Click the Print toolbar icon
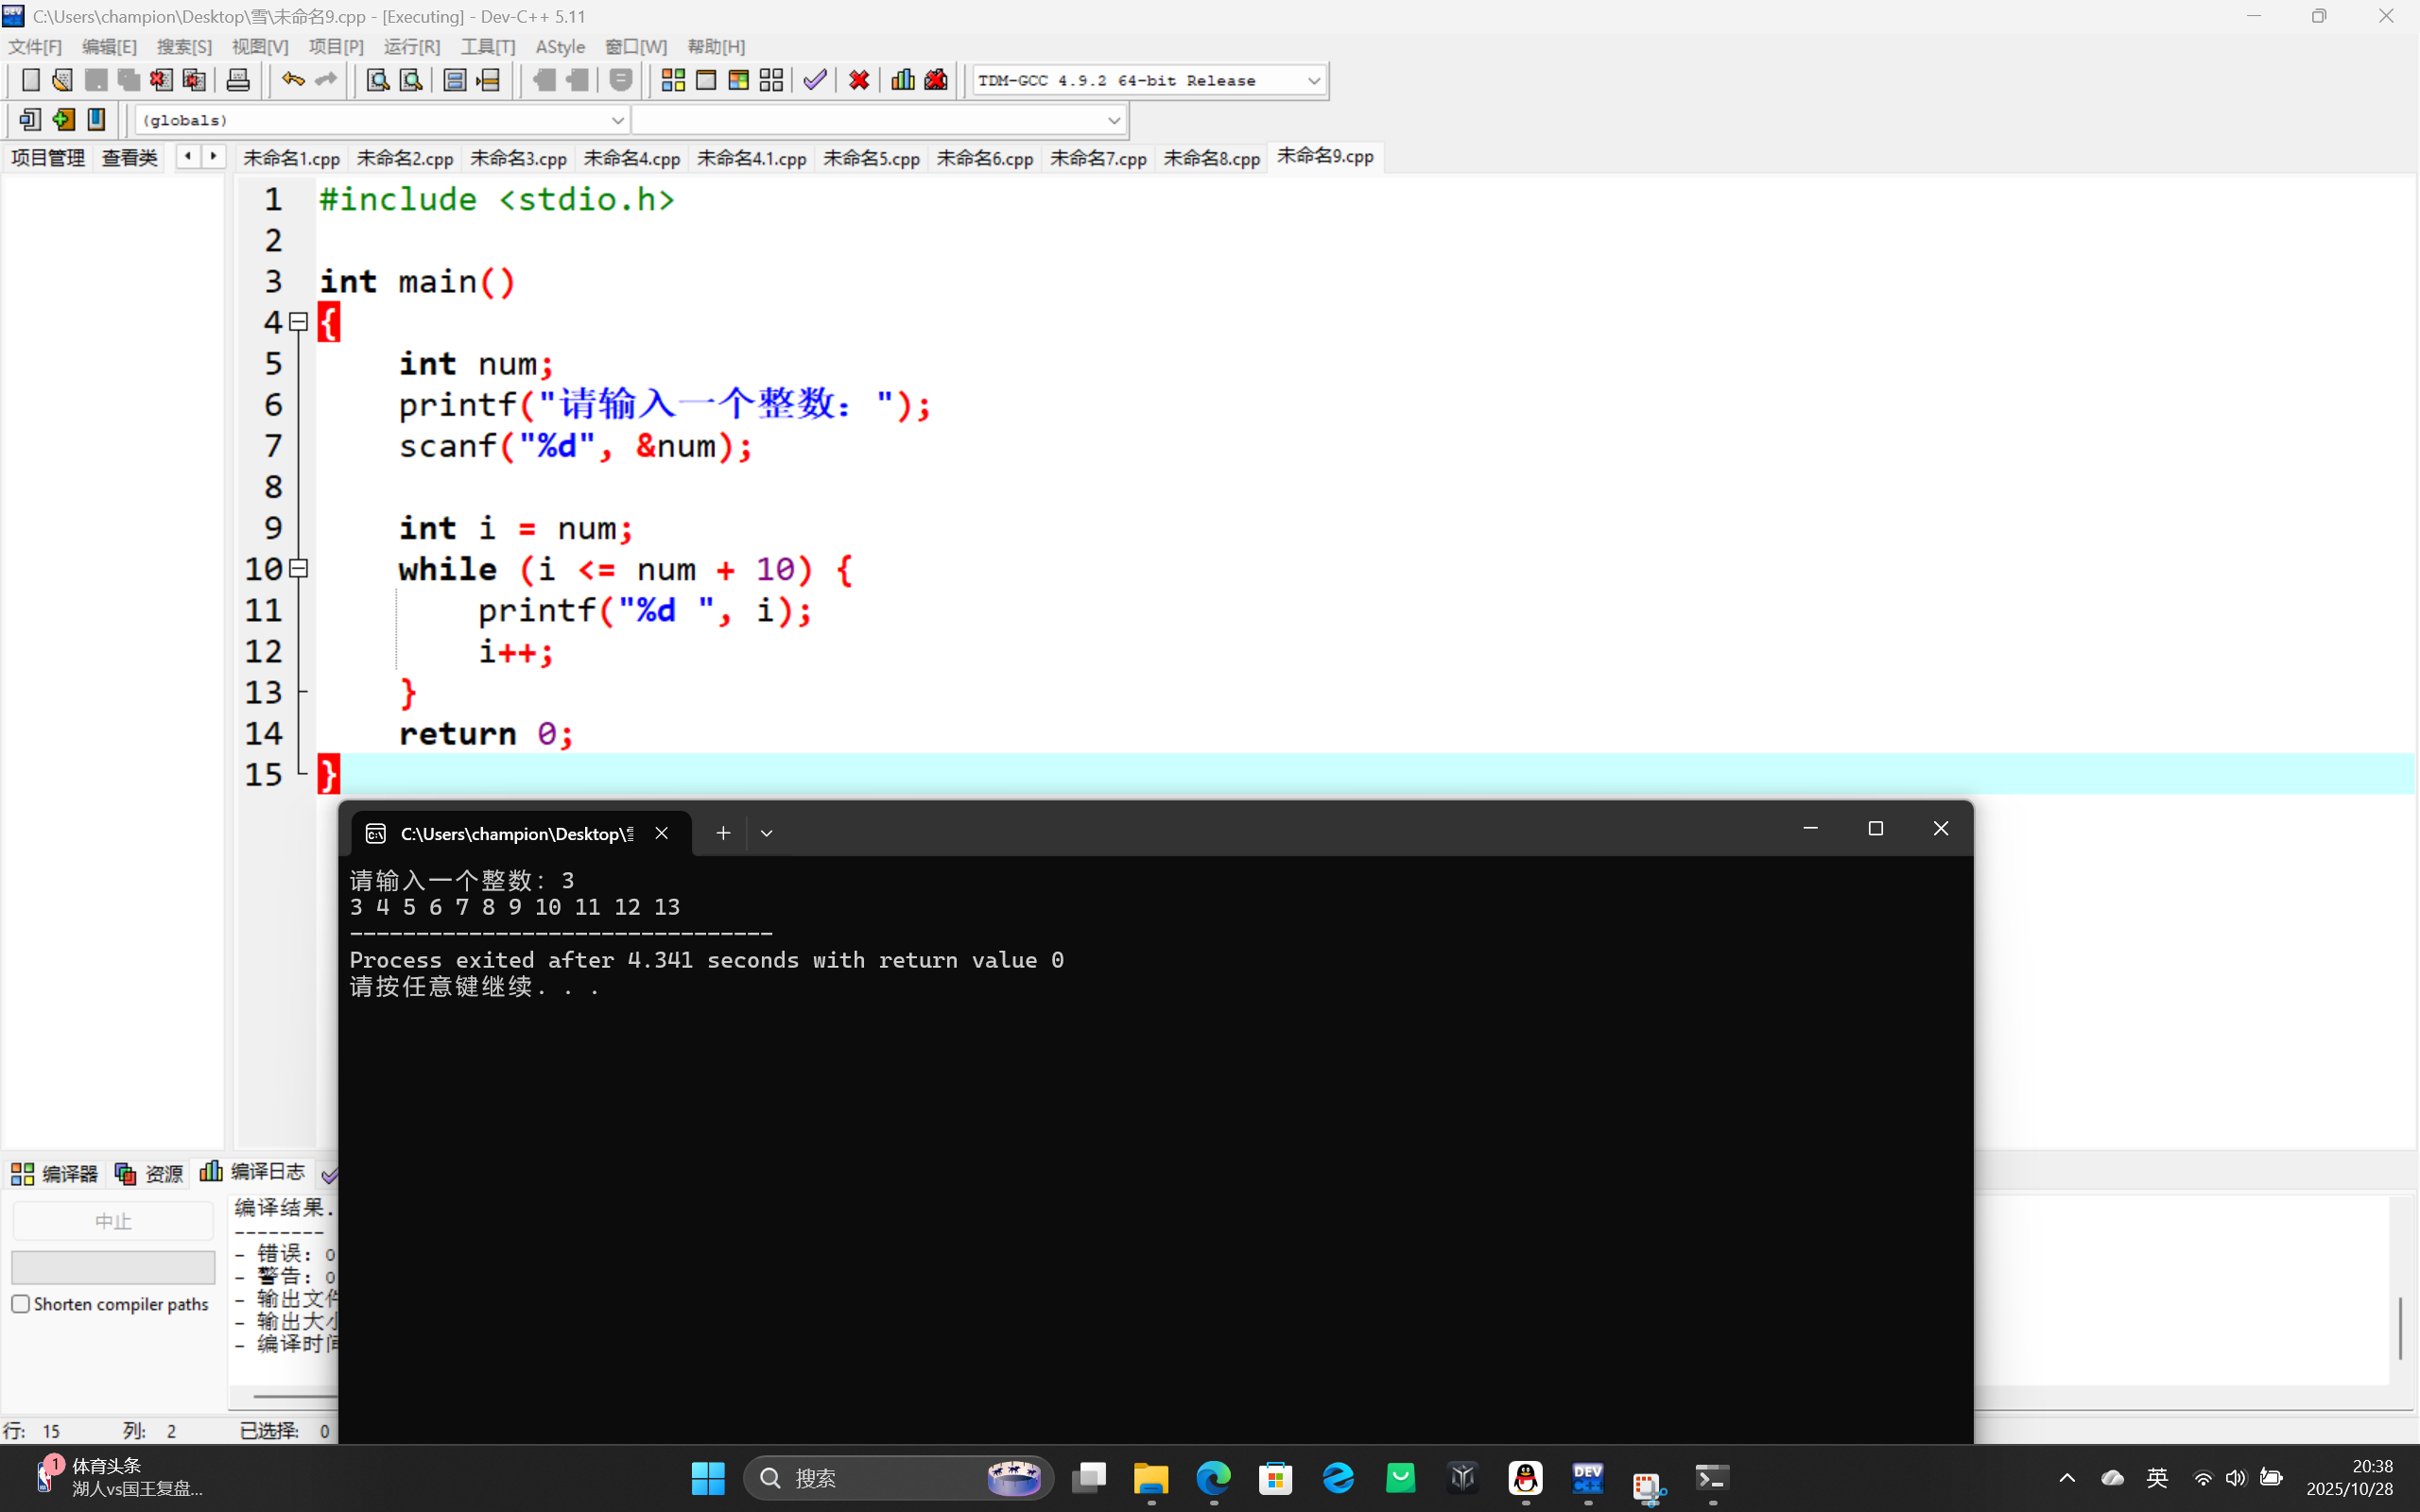Screen dimensions: 2420x1512 pos(238,80)
